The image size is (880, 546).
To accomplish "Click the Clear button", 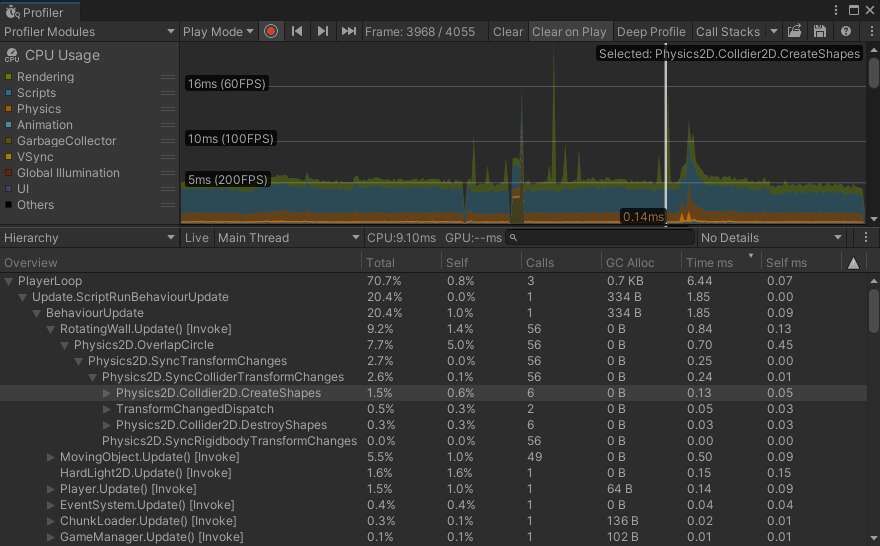I will 508,31.
